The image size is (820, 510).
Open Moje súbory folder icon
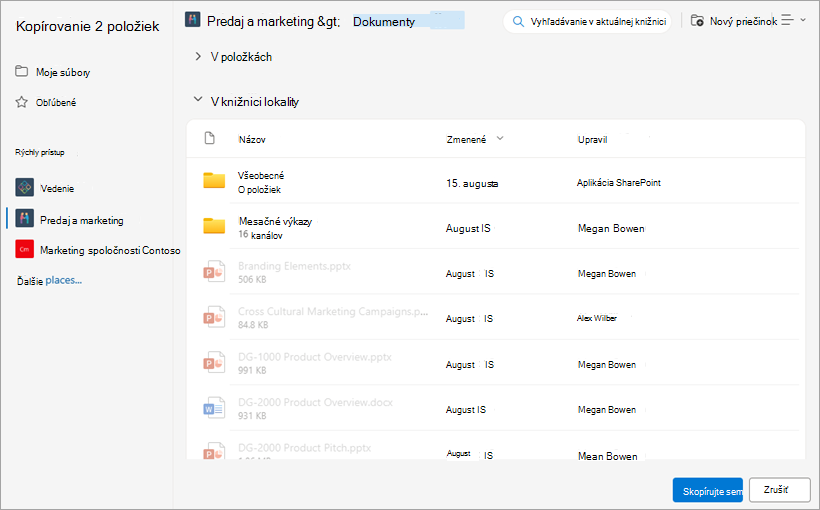point(21,71)
